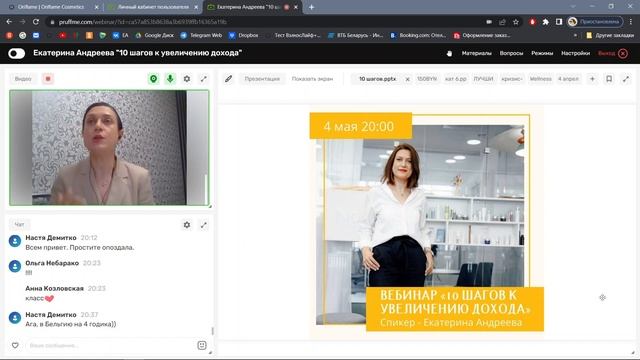
Task: Select the кат 6.pp presentation tab
Action: (x=456, y=79)
